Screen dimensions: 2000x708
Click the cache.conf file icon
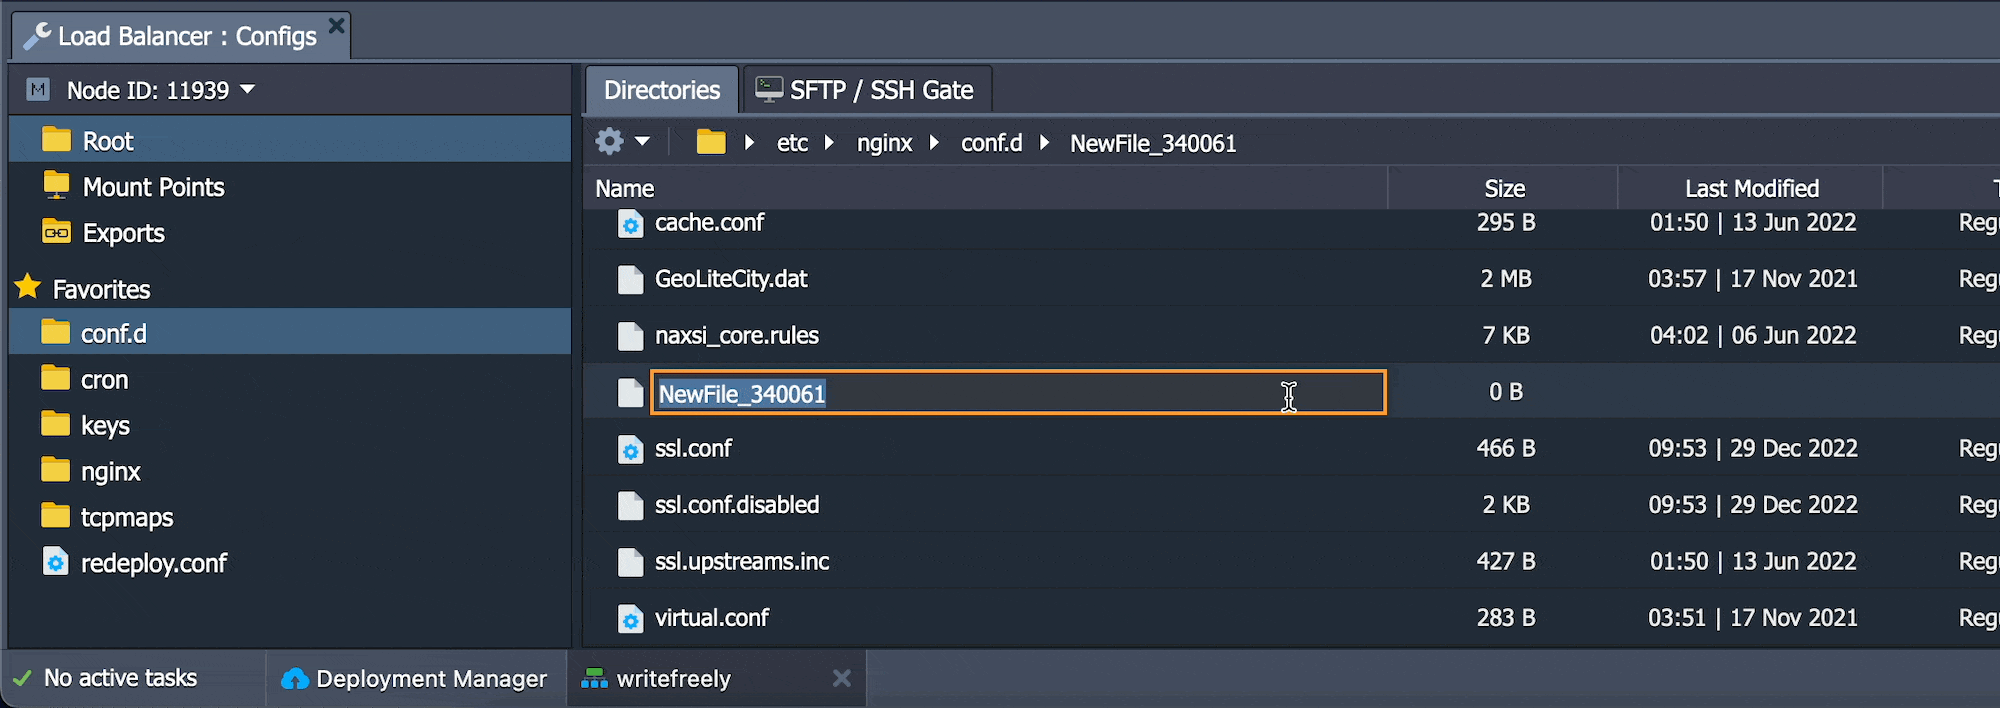630,223
